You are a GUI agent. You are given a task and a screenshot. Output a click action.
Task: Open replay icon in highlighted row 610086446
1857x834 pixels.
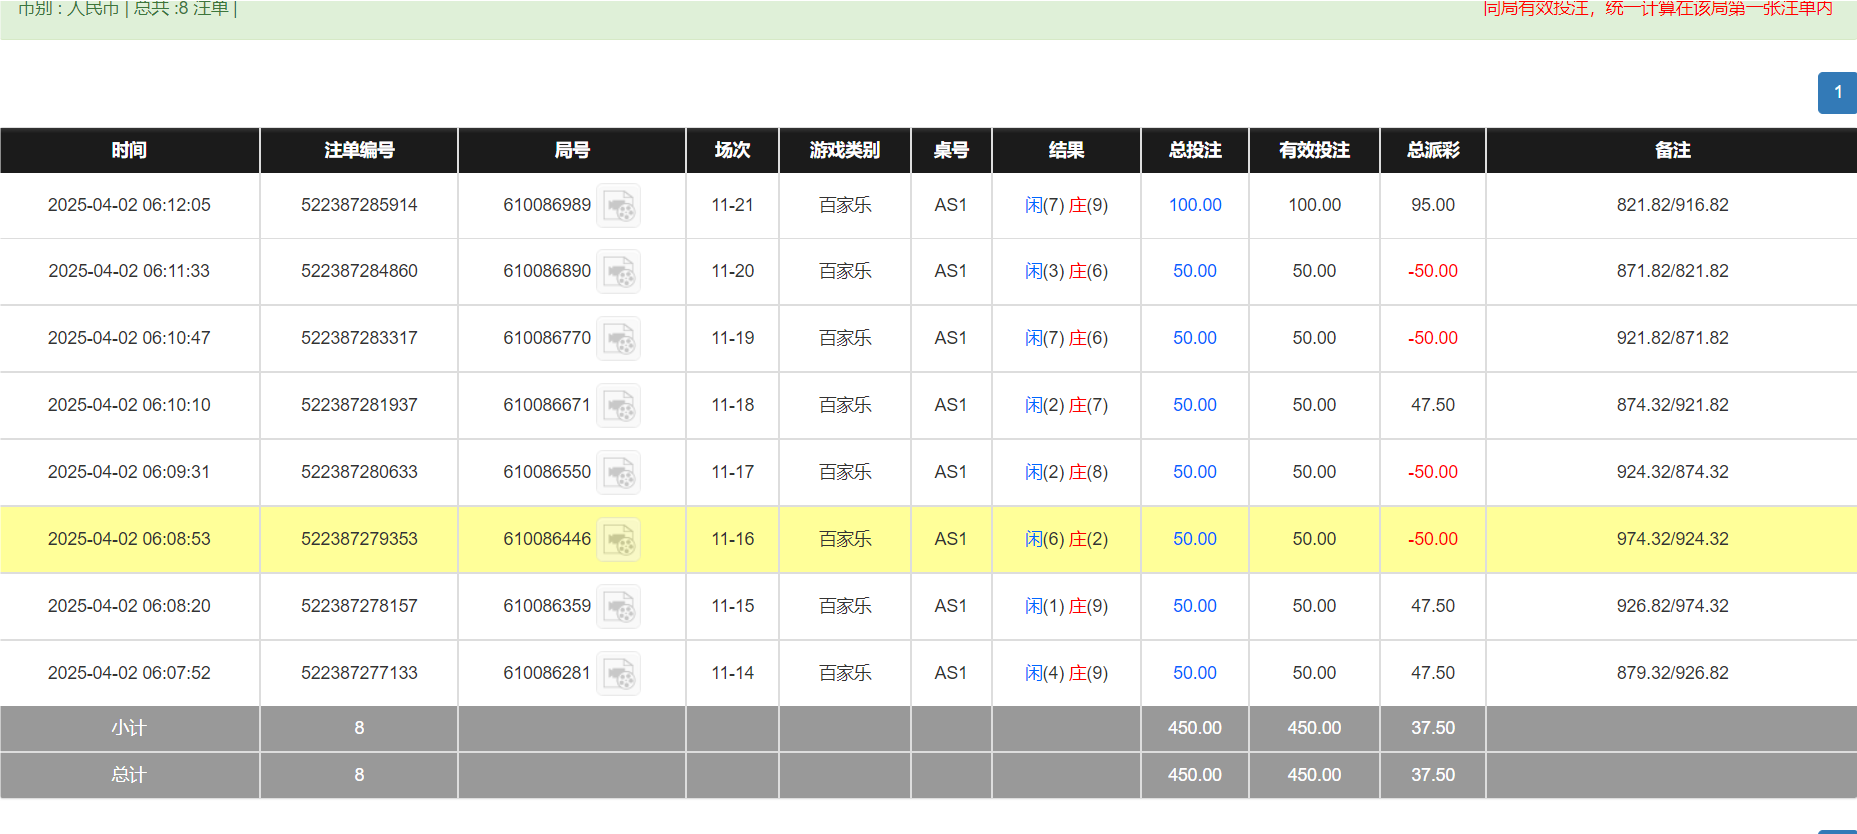pos(618,540)
